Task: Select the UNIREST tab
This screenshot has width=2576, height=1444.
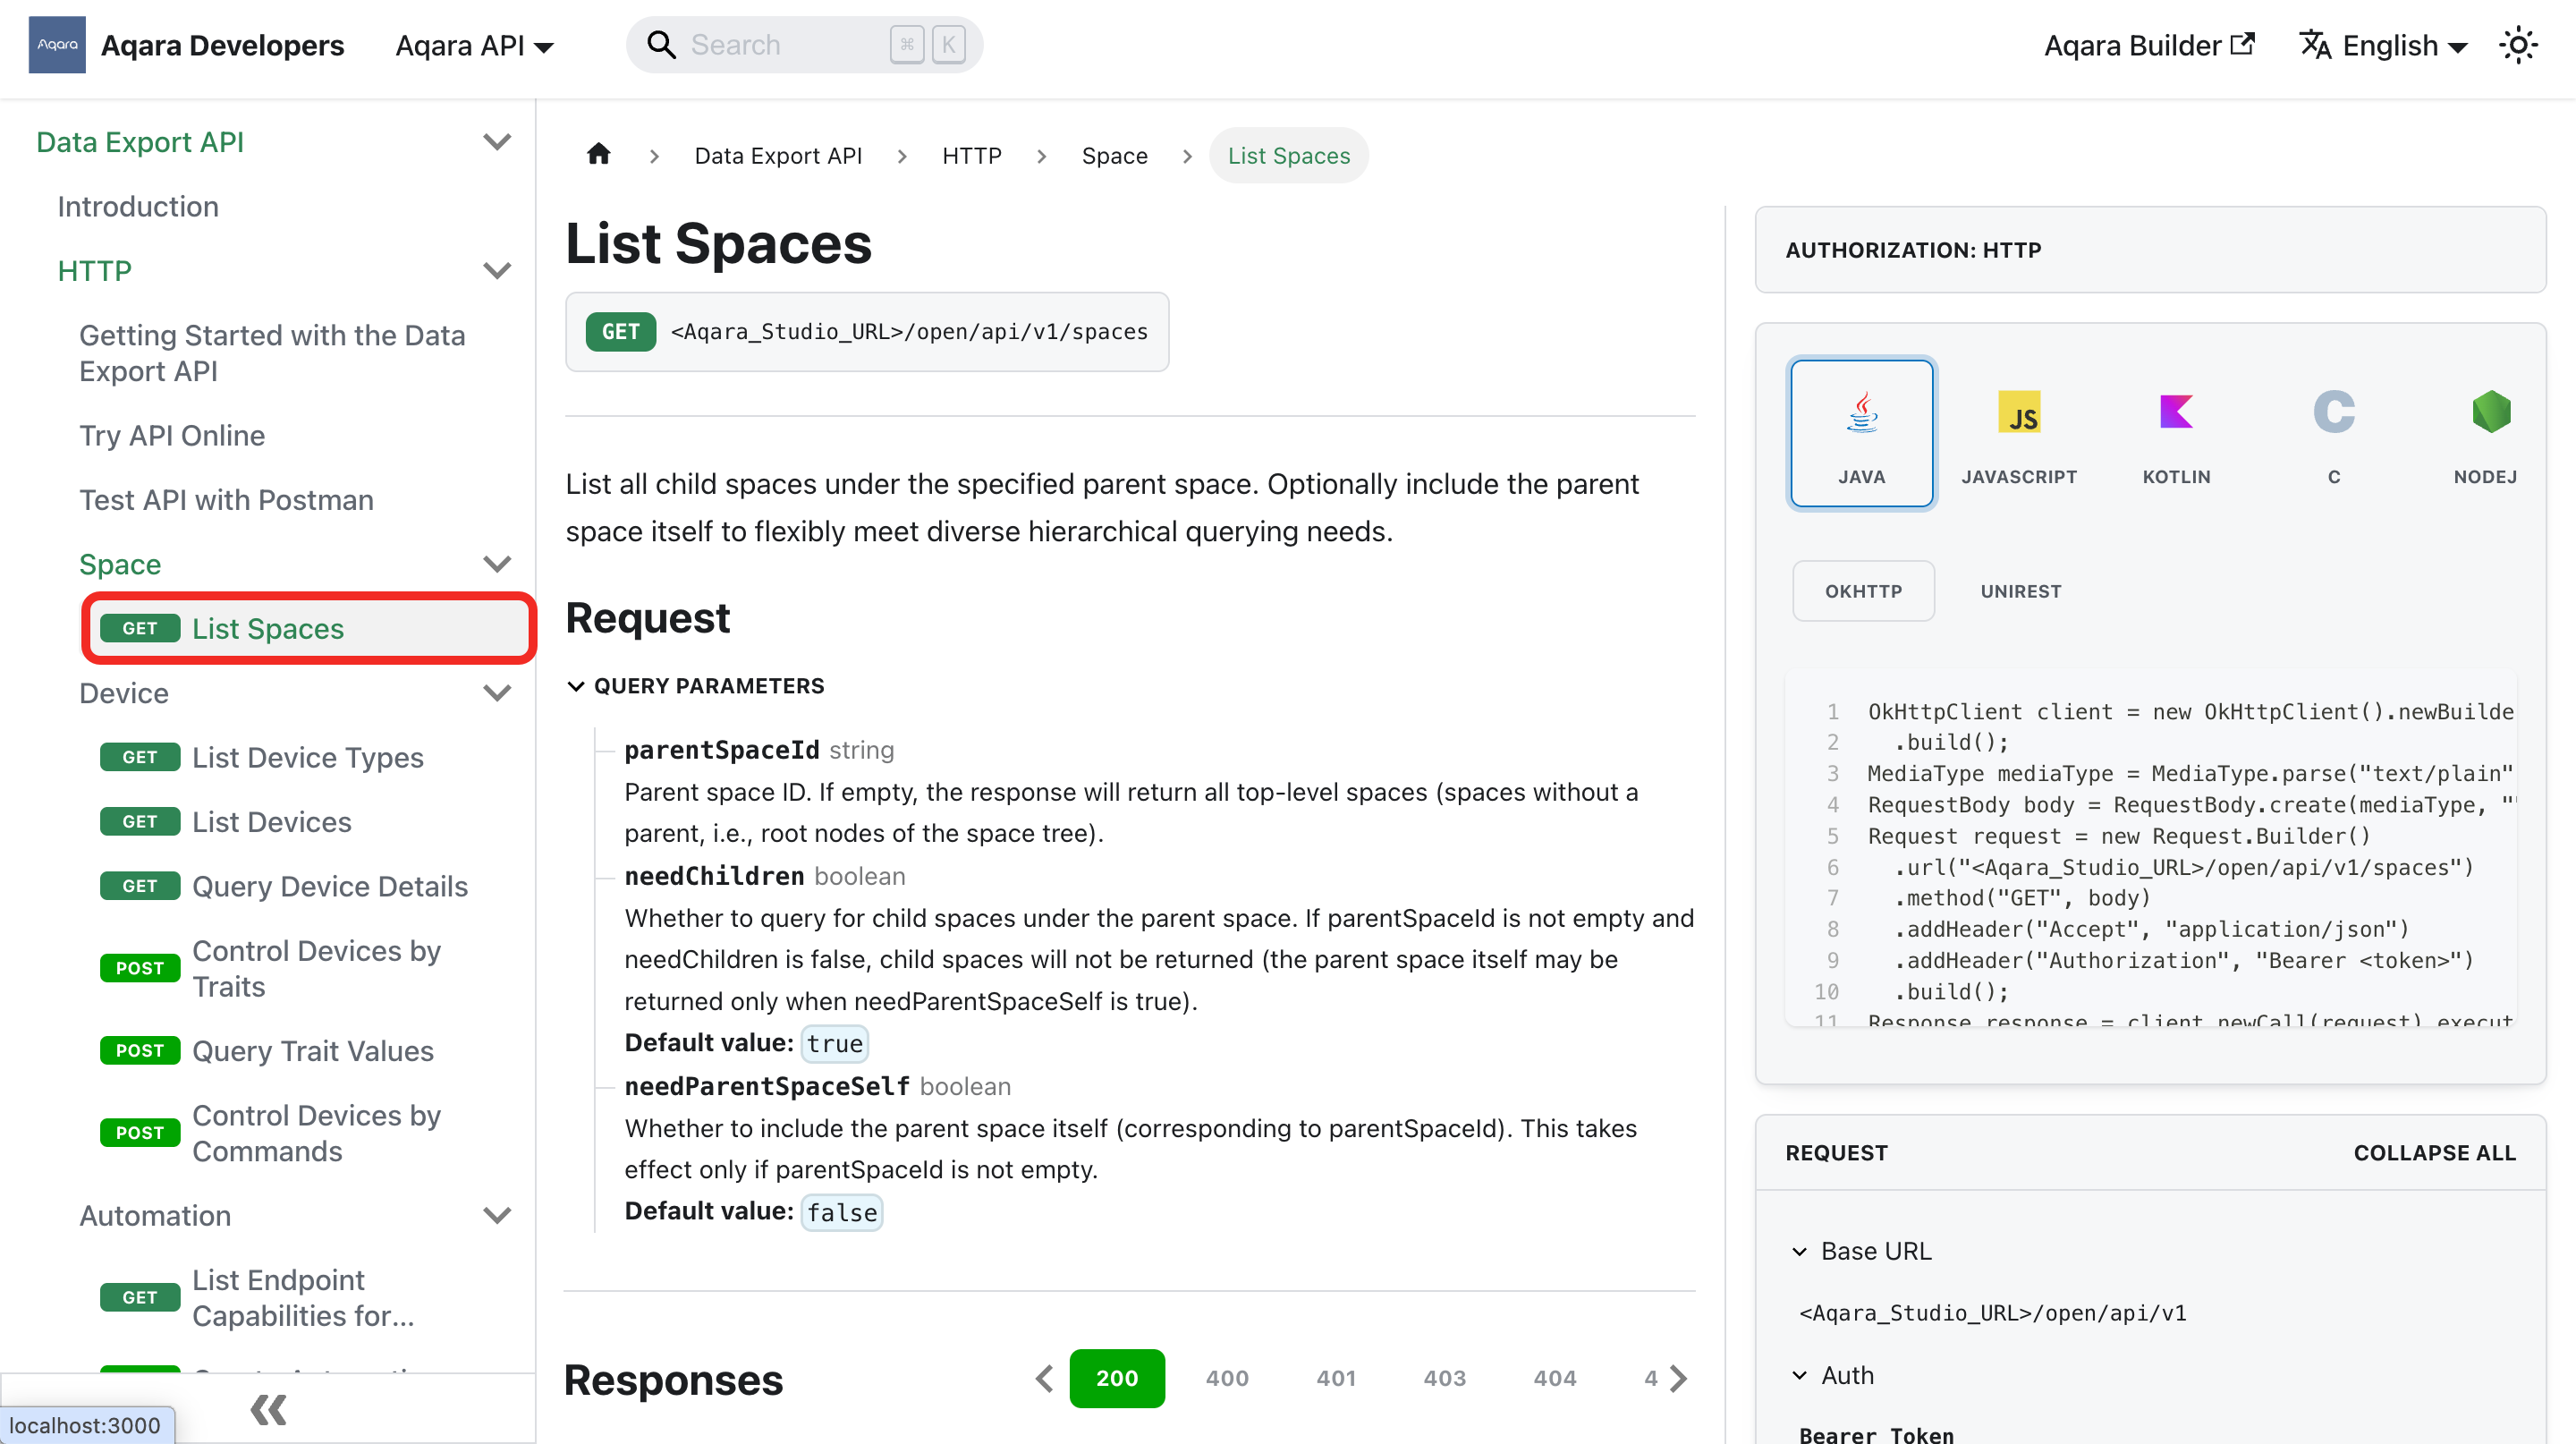Action: click(x=2020, y=591)
